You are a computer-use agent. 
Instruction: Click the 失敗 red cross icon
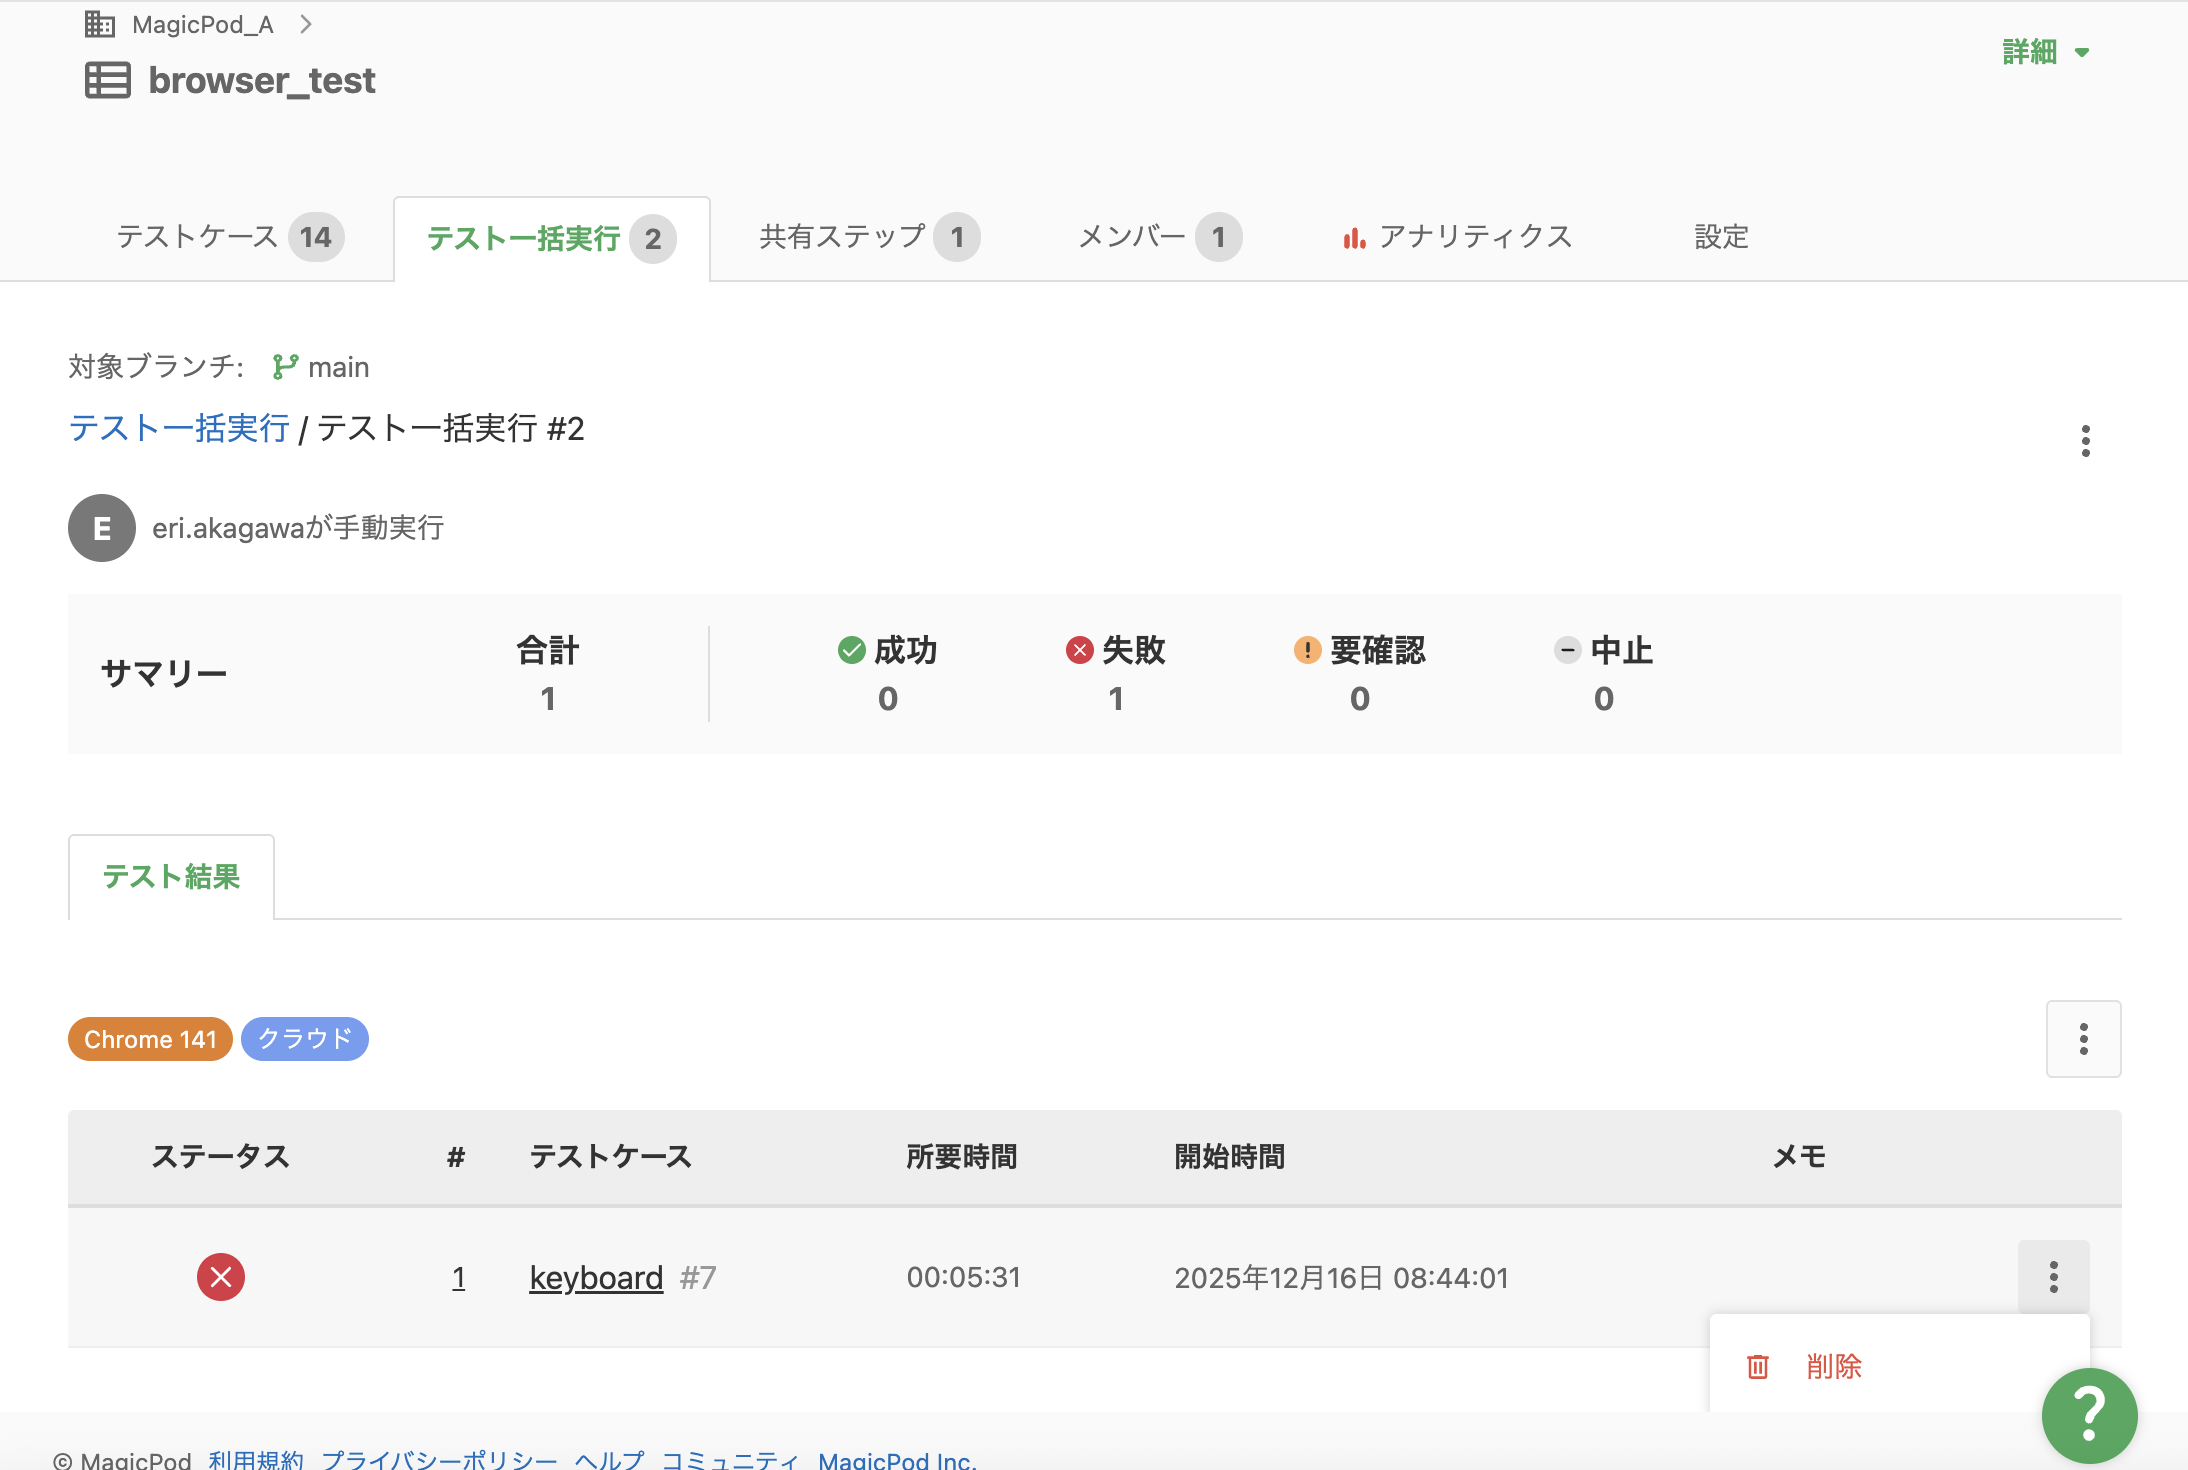point(1079,650)
